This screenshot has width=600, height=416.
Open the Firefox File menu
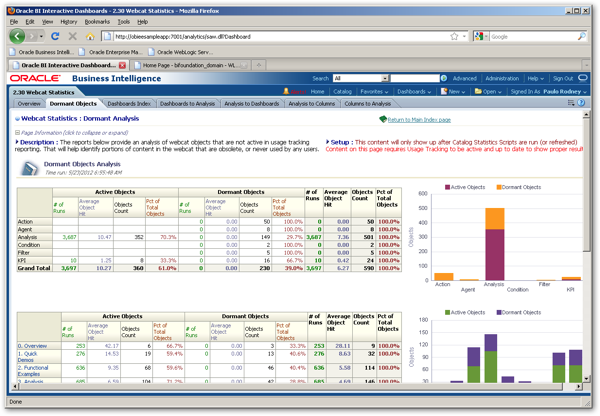pyautogui.click(x=14, y=22)
